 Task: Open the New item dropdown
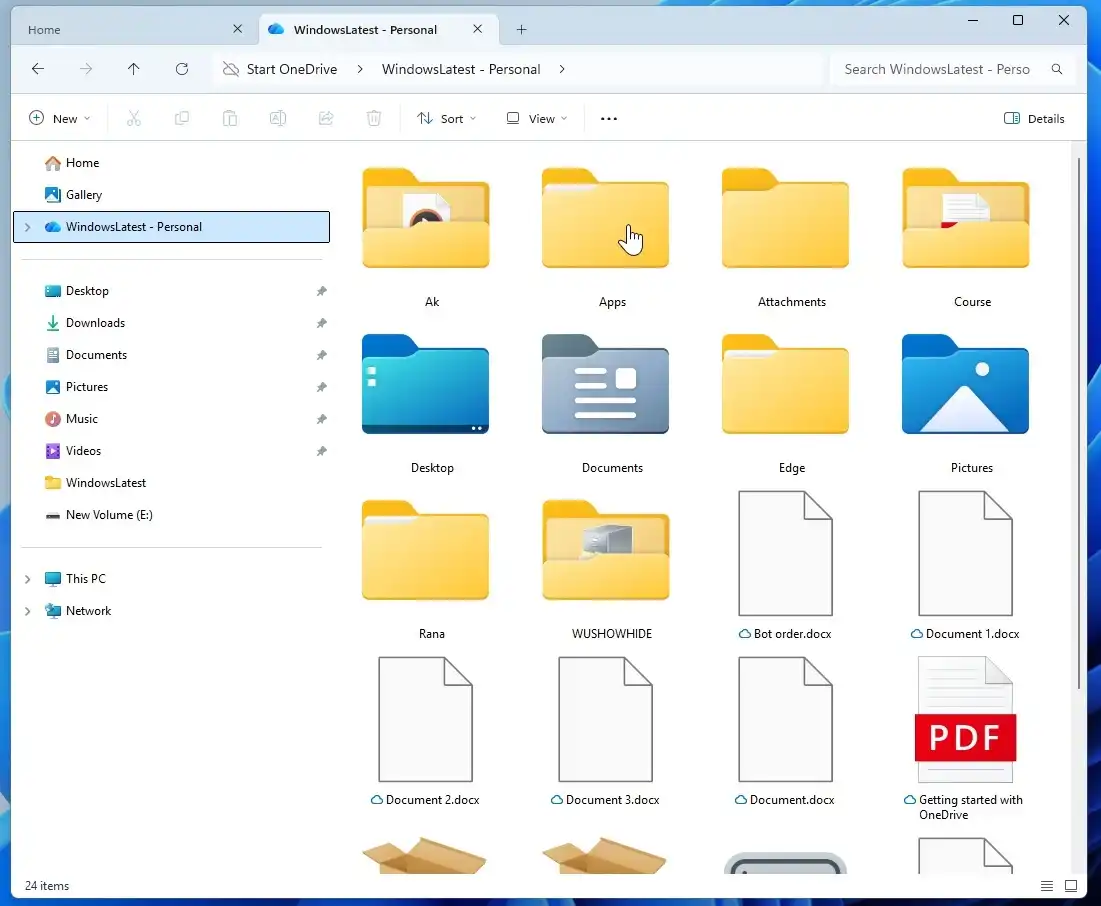tap(60, 119)
